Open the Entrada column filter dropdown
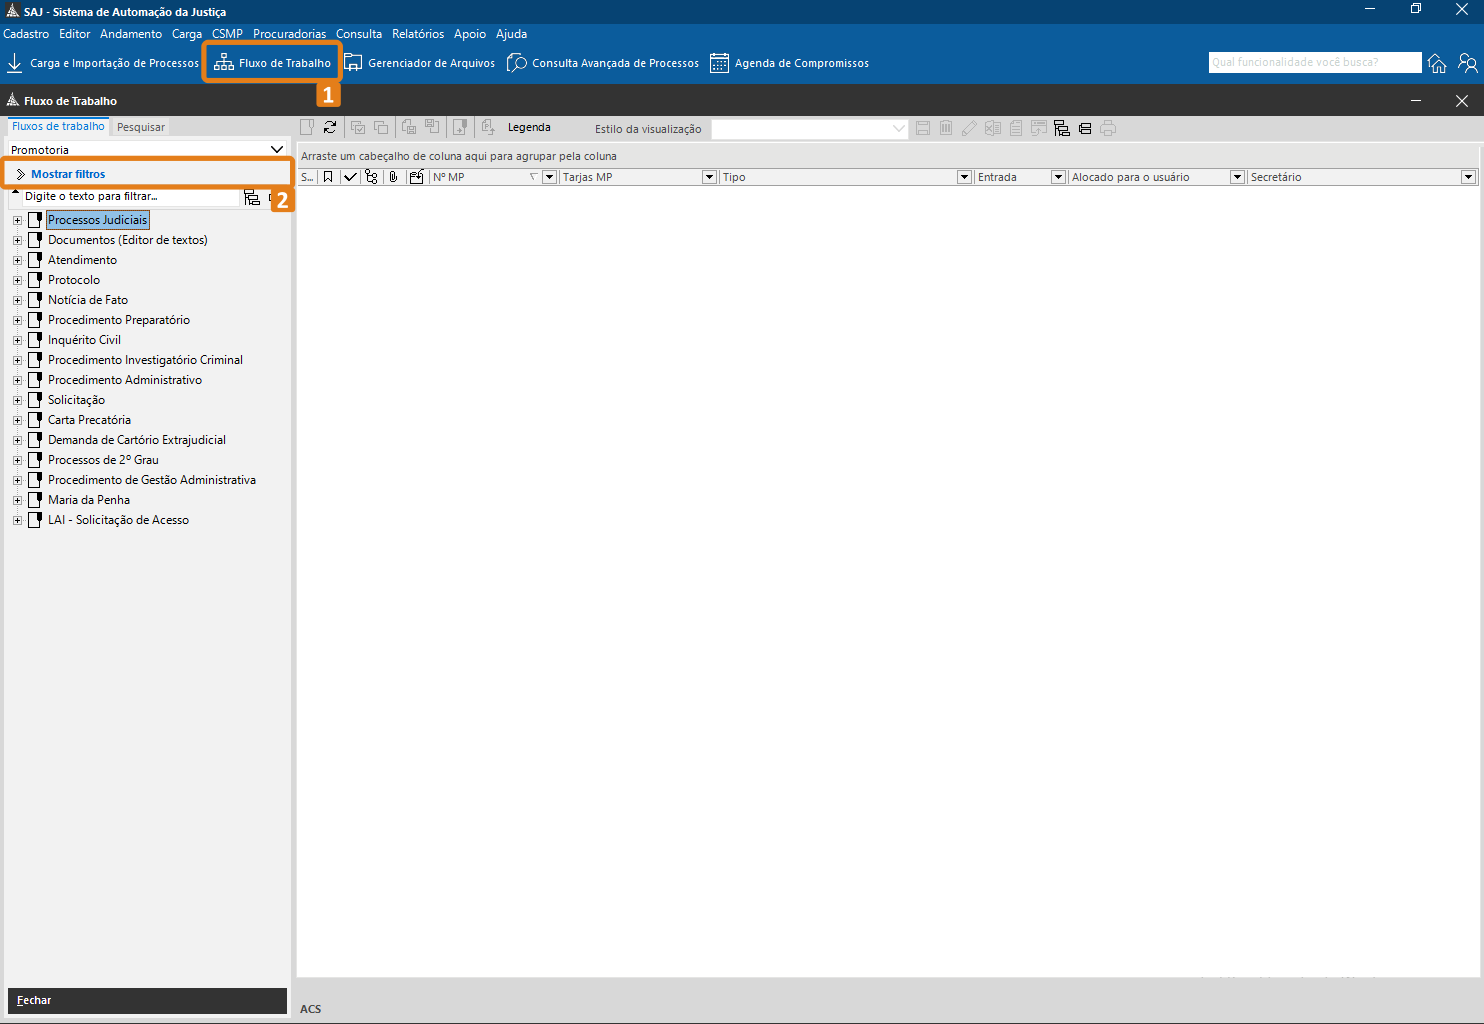 (1058, 177)
